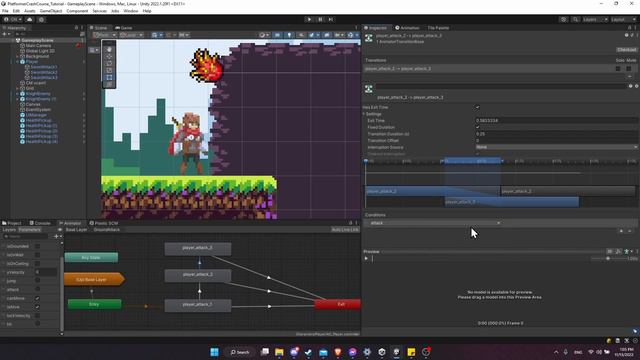Toggle the canMove parameter checkbox
640x360 pixels.
click(x=37, y=298)
